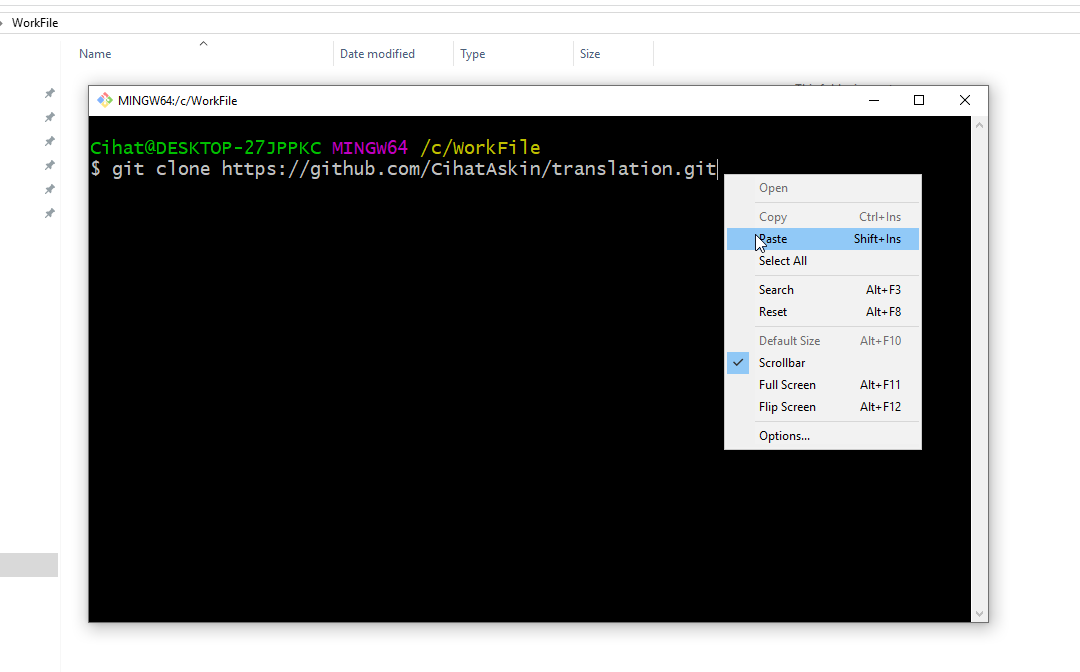
Task: Choose Paste from the context menu
Action: 822,239
